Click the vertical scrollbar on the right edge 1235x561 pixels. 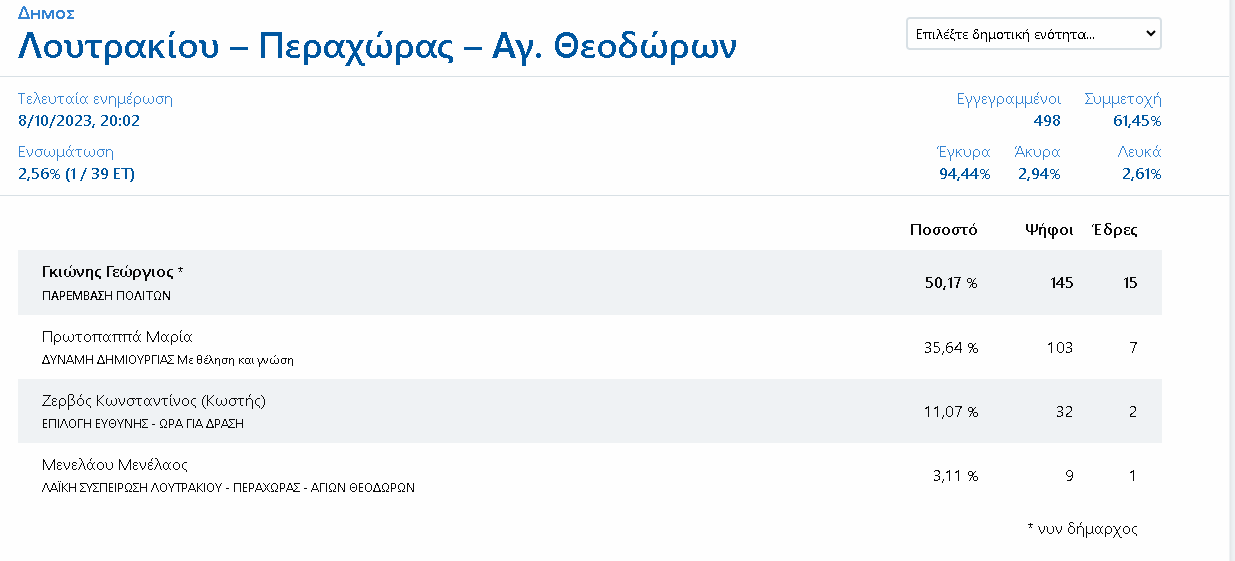point(1232,280)
